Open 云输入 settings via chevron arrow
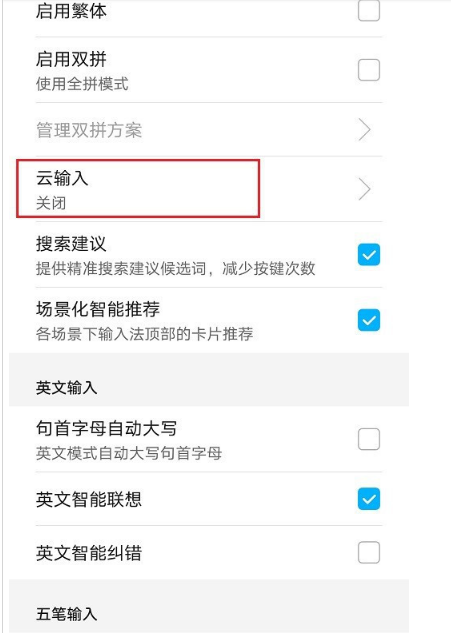The image size is (451, 633). 364,189
